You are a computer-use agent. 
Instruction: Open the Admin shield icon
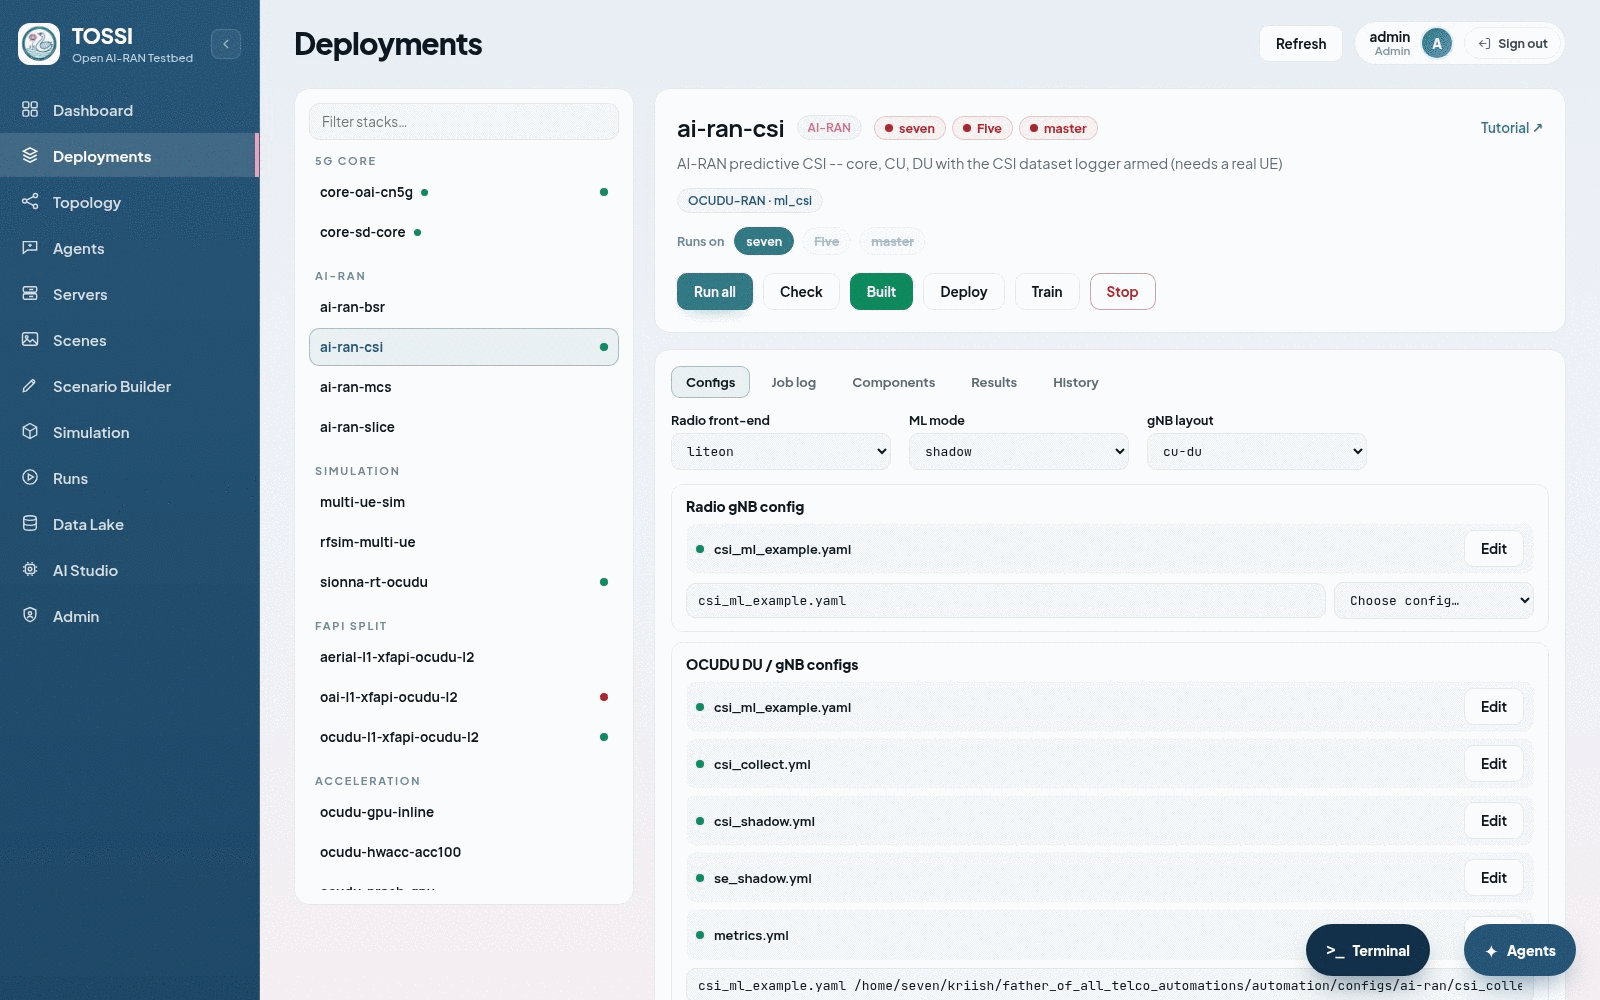pos(30,615)
